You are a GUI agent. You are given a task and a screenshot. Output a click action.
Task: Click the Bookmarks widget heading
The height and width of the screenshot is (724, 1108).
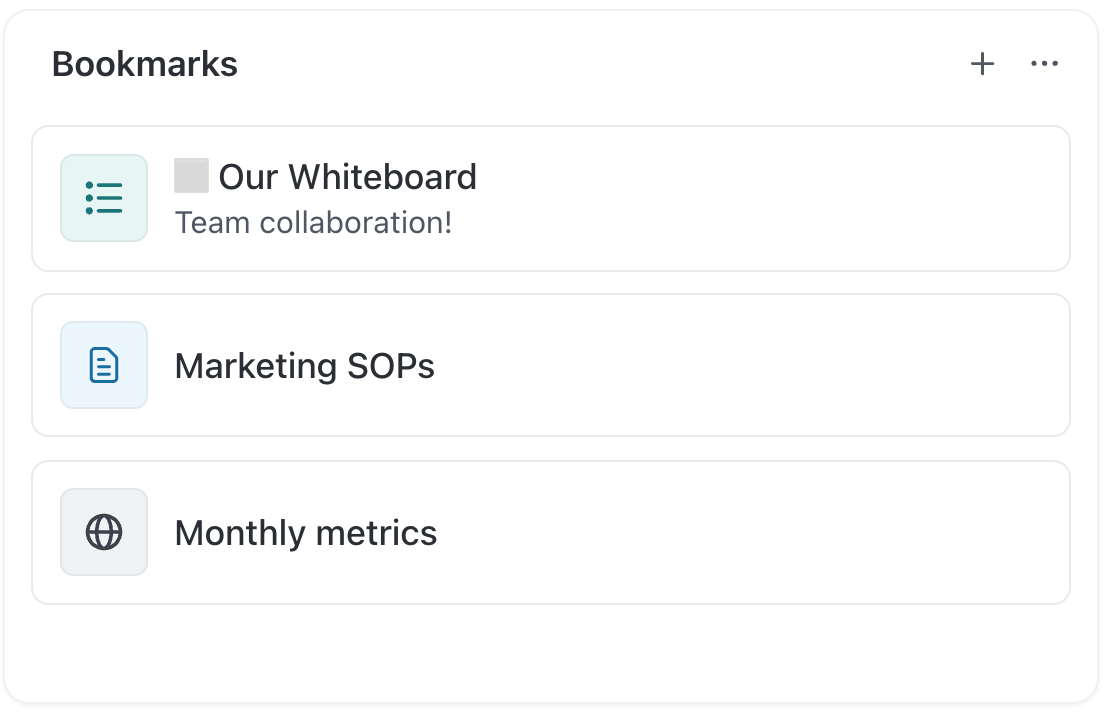point(145,65)
